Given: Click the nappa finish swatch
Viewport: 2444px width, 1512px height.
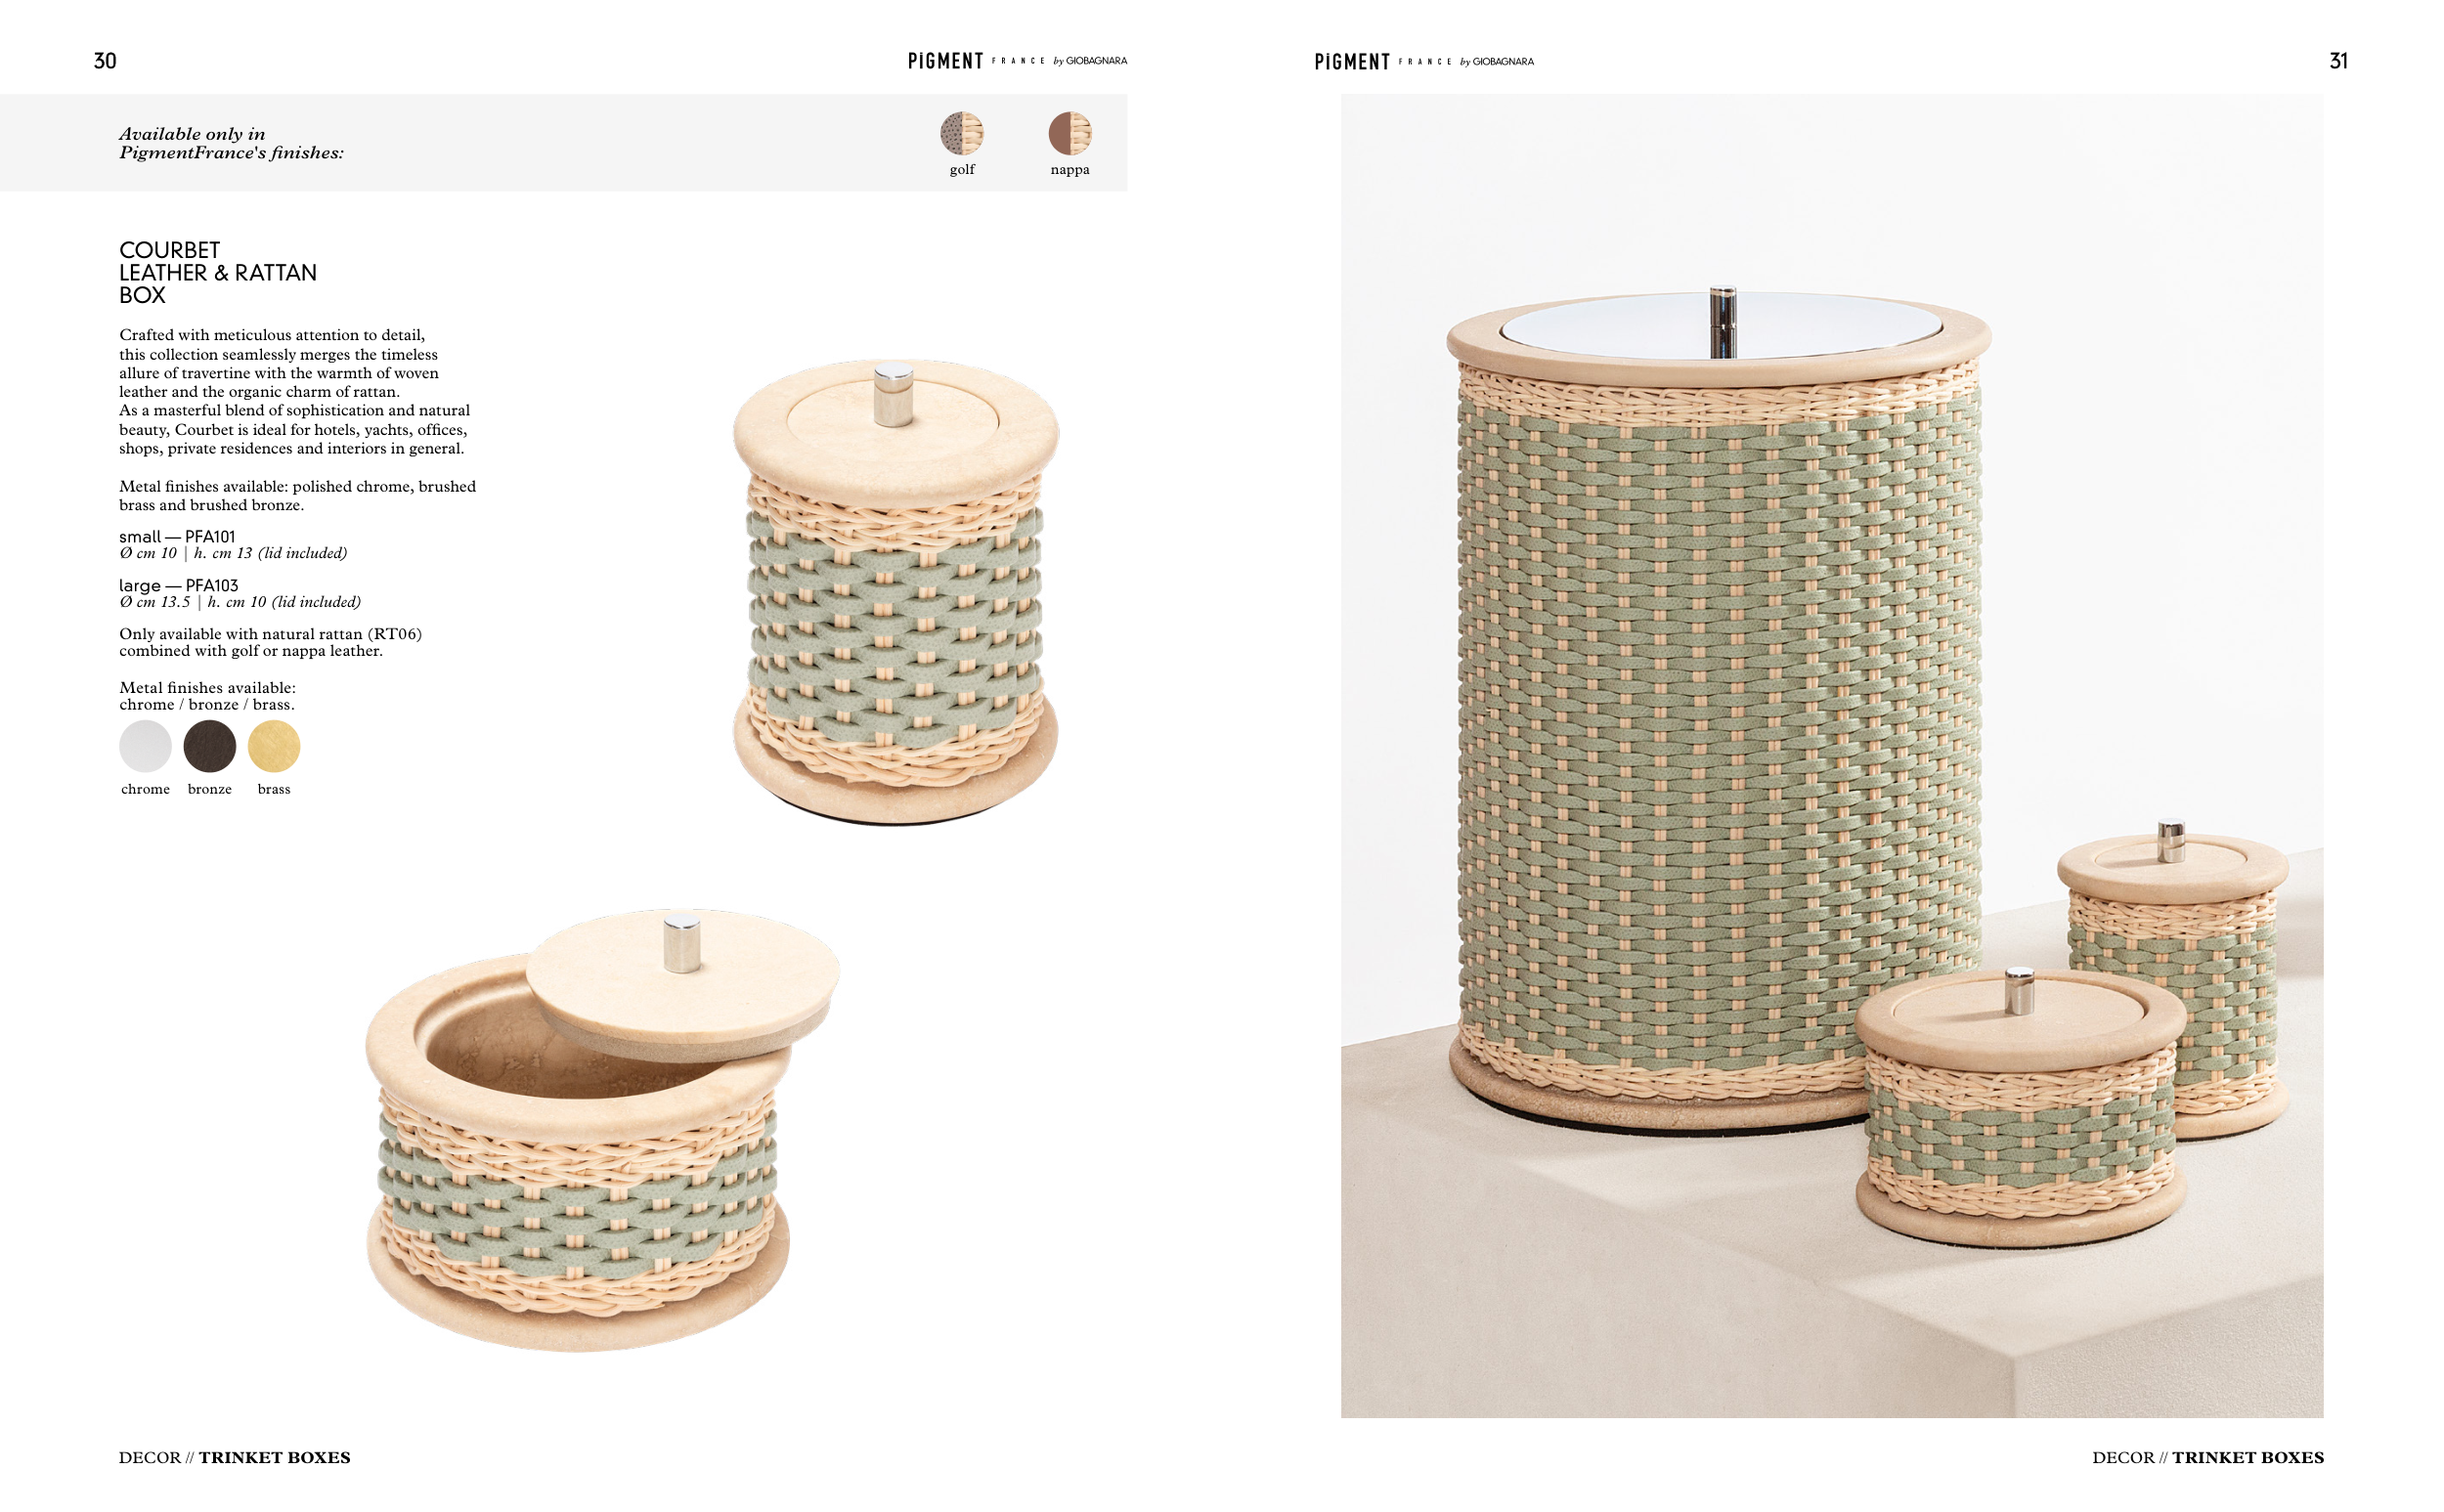Looking at the screenshot, I should pos(1069,133).
